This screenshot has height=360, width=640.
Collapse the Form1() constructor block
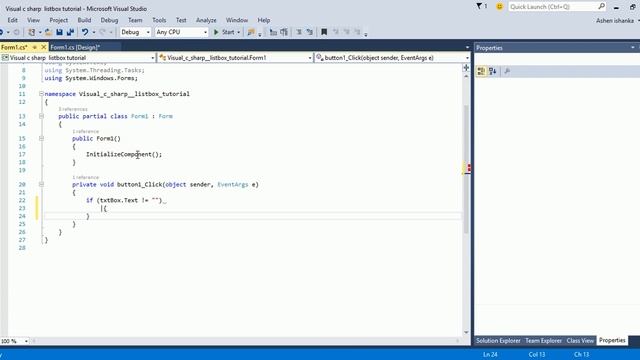(41, 138)
